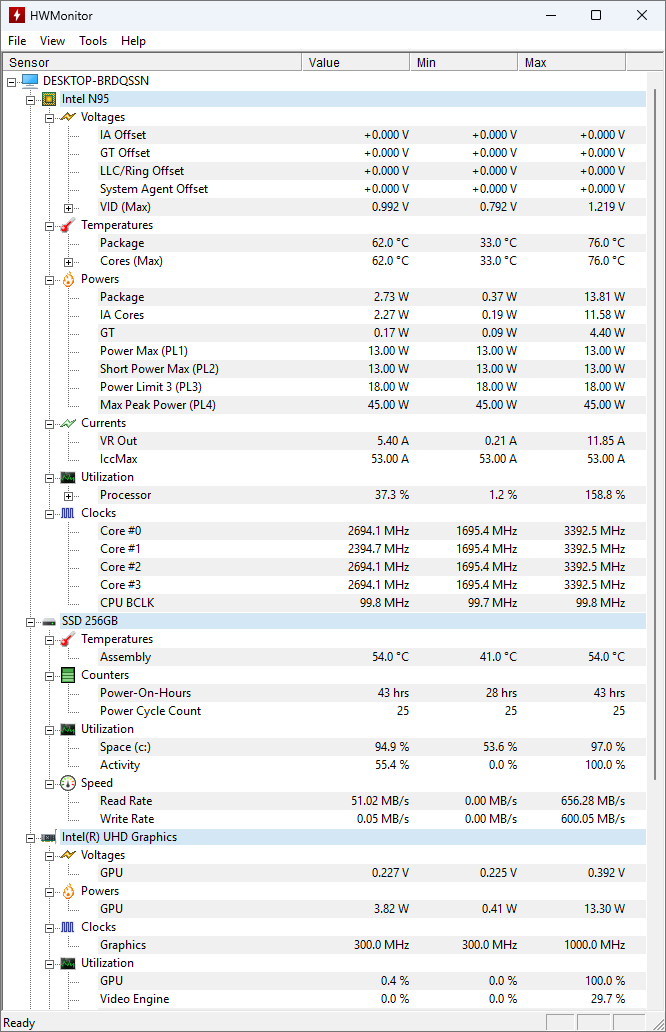Click the thermometer icon beside CPU Temperatures
The width and height of the screenshot is (666, 1032).
pyautogui.click(x=68, y=225)
